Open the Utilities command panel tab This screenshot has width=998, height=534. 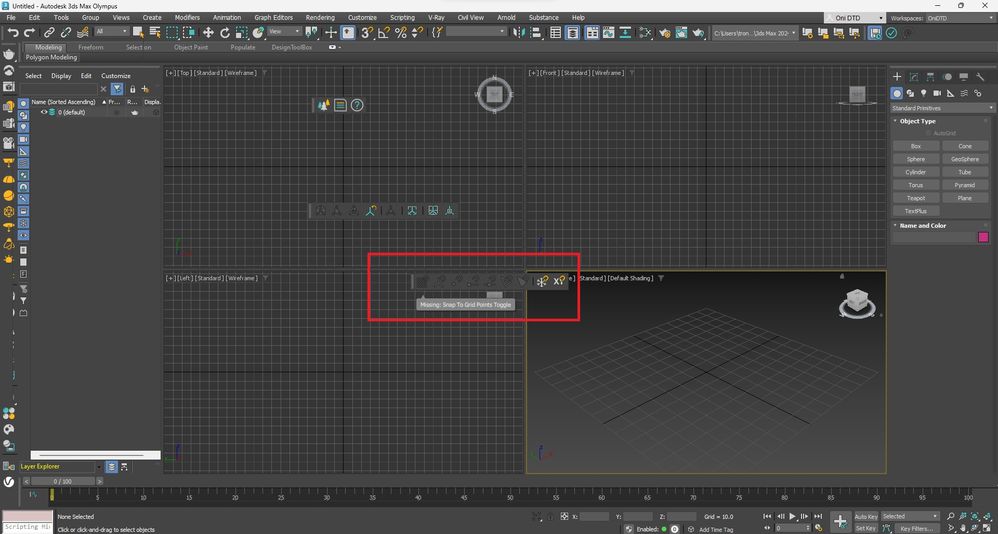[980, 77]
